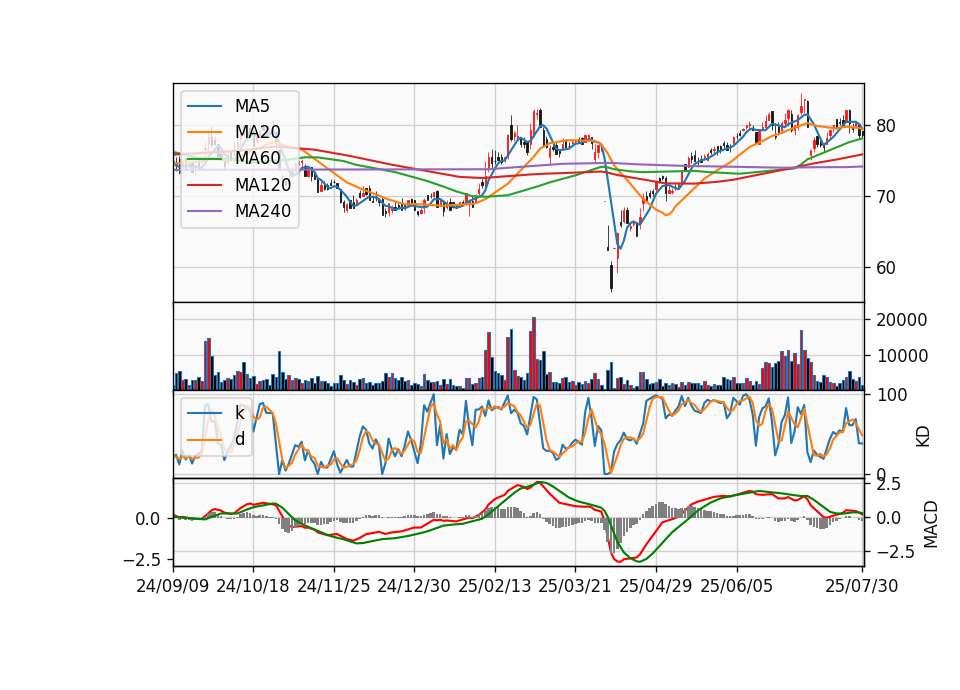Click the purple MA240 line sample in legend

click(204, 211)
